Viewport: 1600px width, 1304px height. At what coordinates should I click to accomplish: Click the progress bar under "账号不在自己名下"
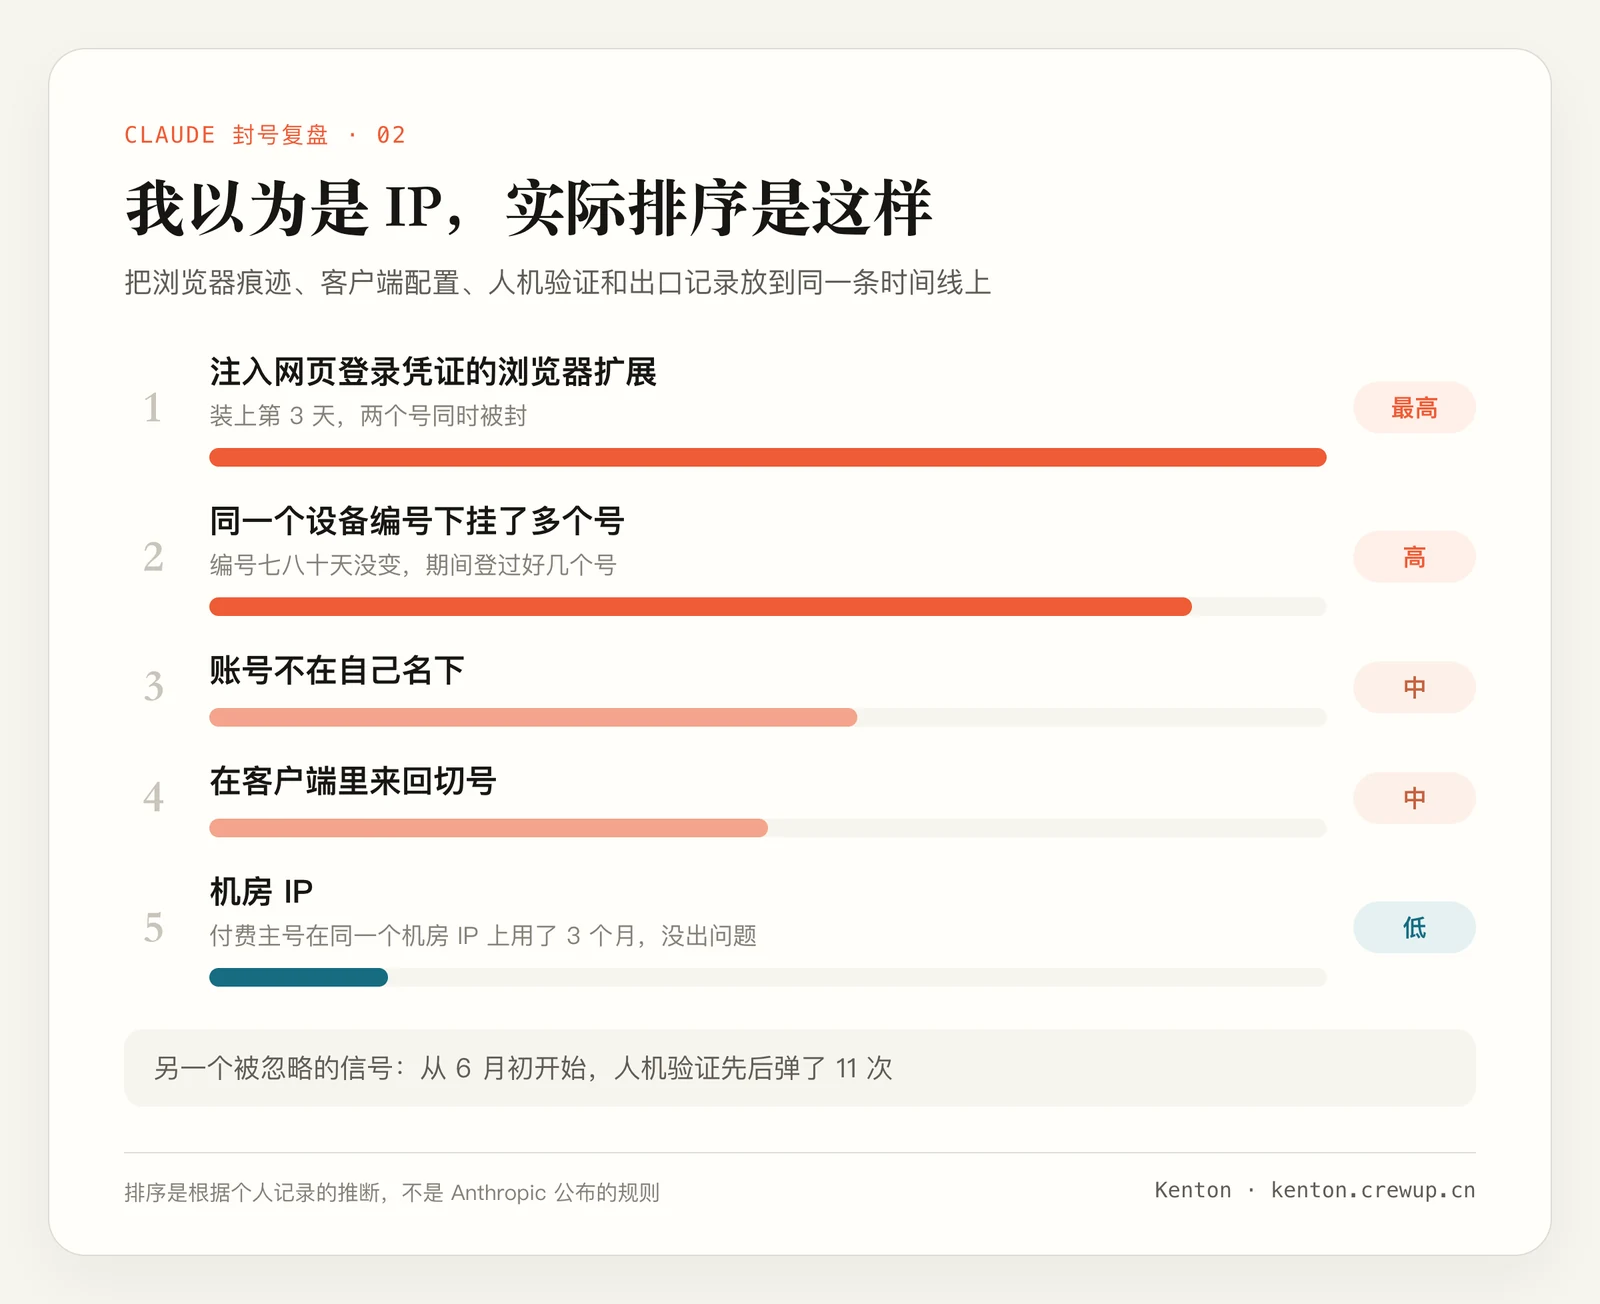point(768,717)
